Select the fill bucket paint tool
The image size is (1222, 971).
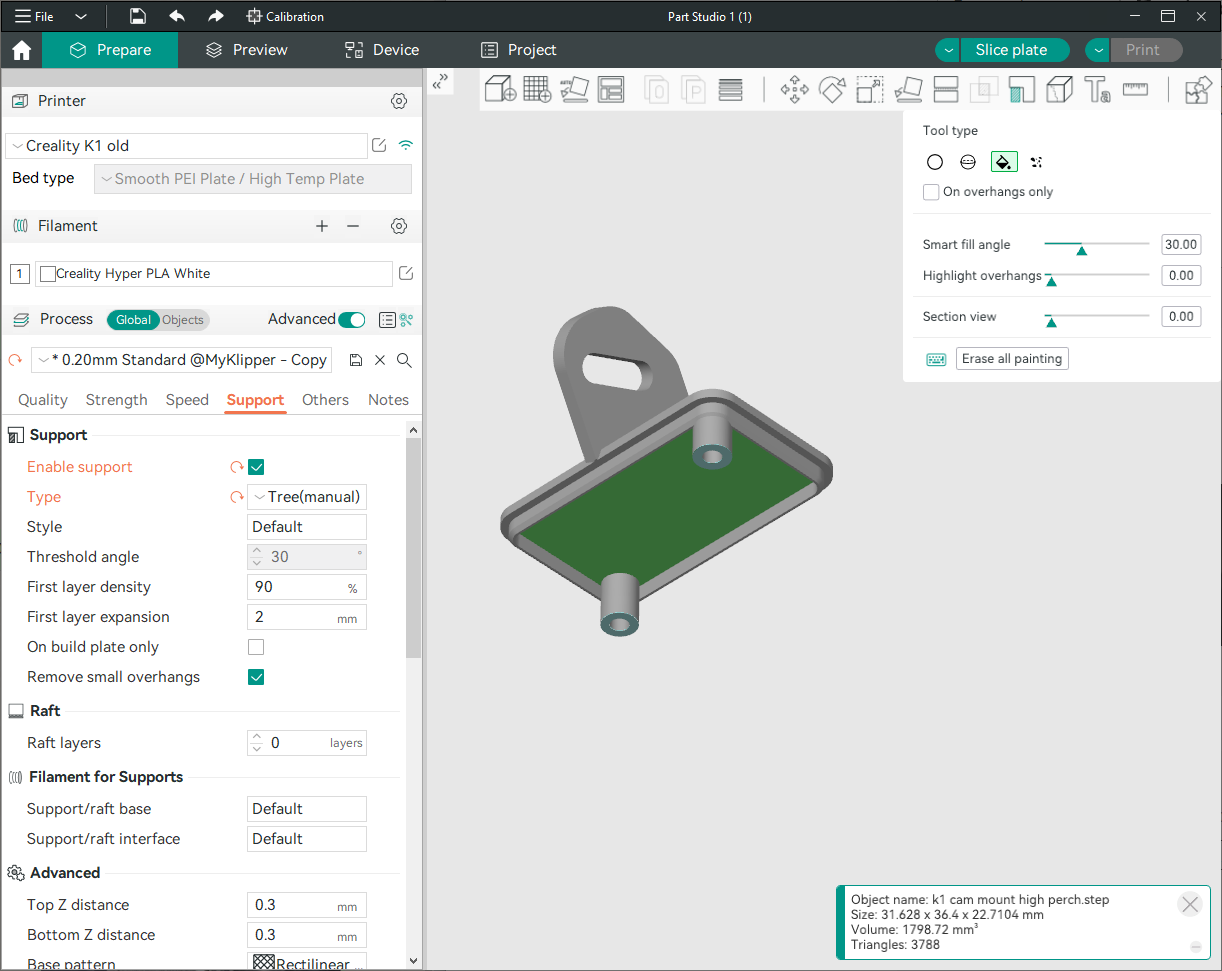pyautogui.click(x=1004, y=162)
